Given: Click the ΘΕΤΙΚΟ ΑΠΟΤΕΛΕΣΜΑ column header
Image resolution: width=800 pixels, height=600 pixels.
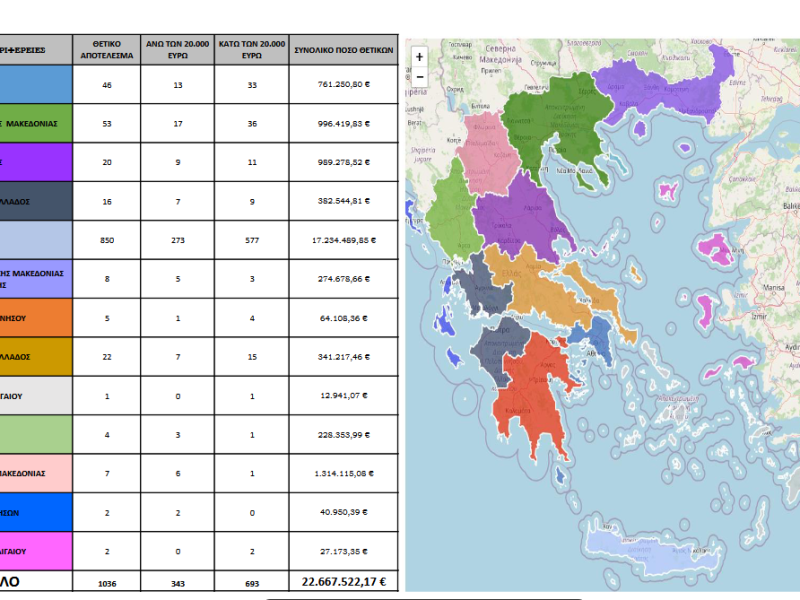Looking at the screenshot, I should pyautogui.click(x=107, y=50).
